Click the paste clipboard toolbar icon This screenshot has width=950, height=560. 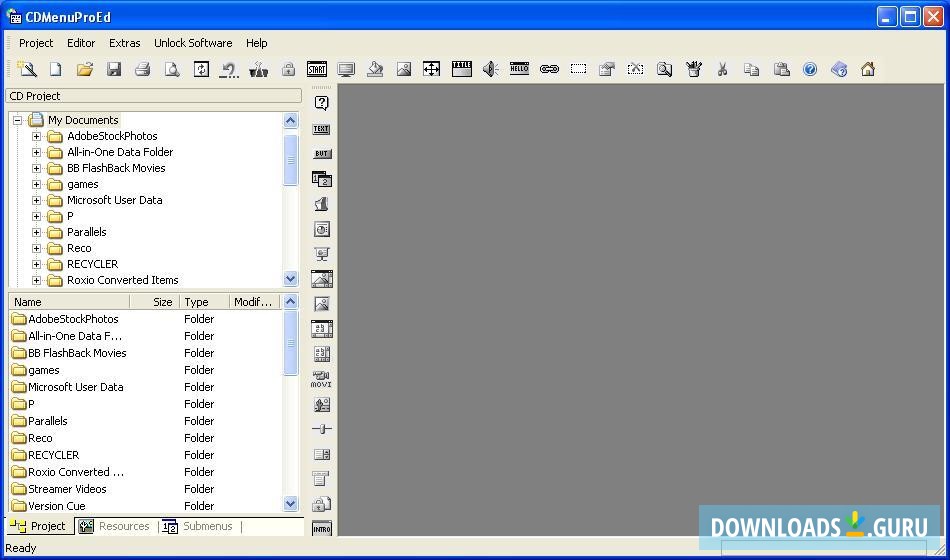point(782,69)
